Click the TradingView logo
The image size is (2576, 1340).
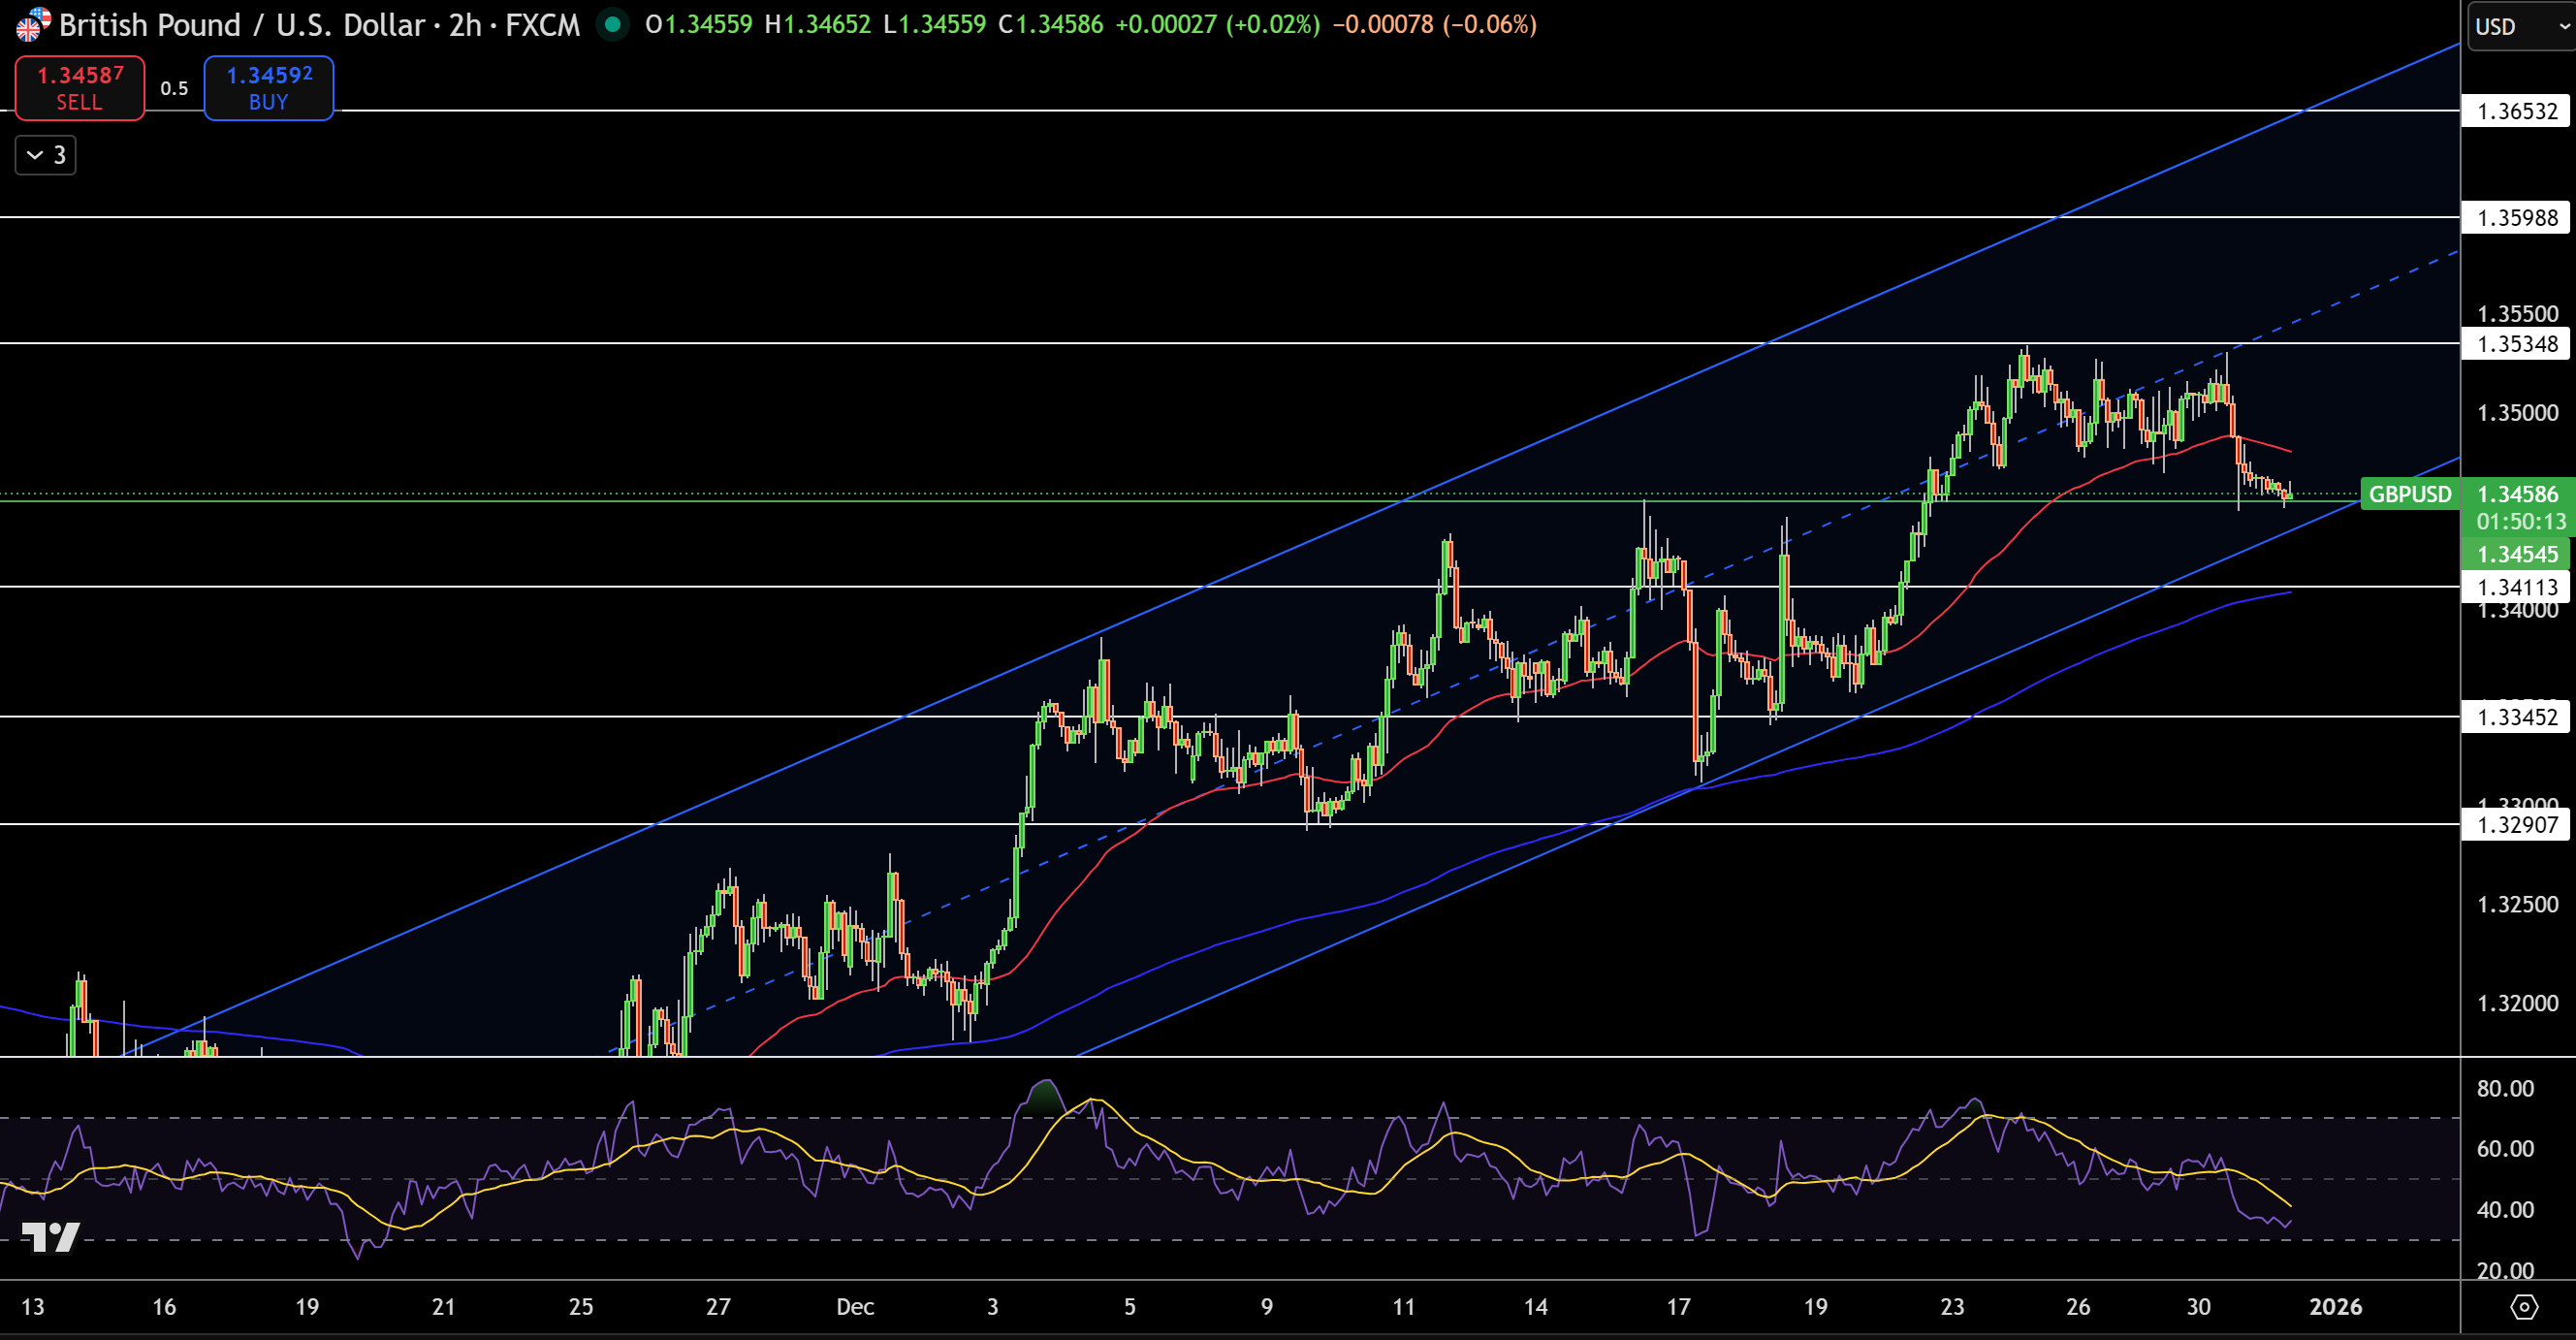[50, 1237]
